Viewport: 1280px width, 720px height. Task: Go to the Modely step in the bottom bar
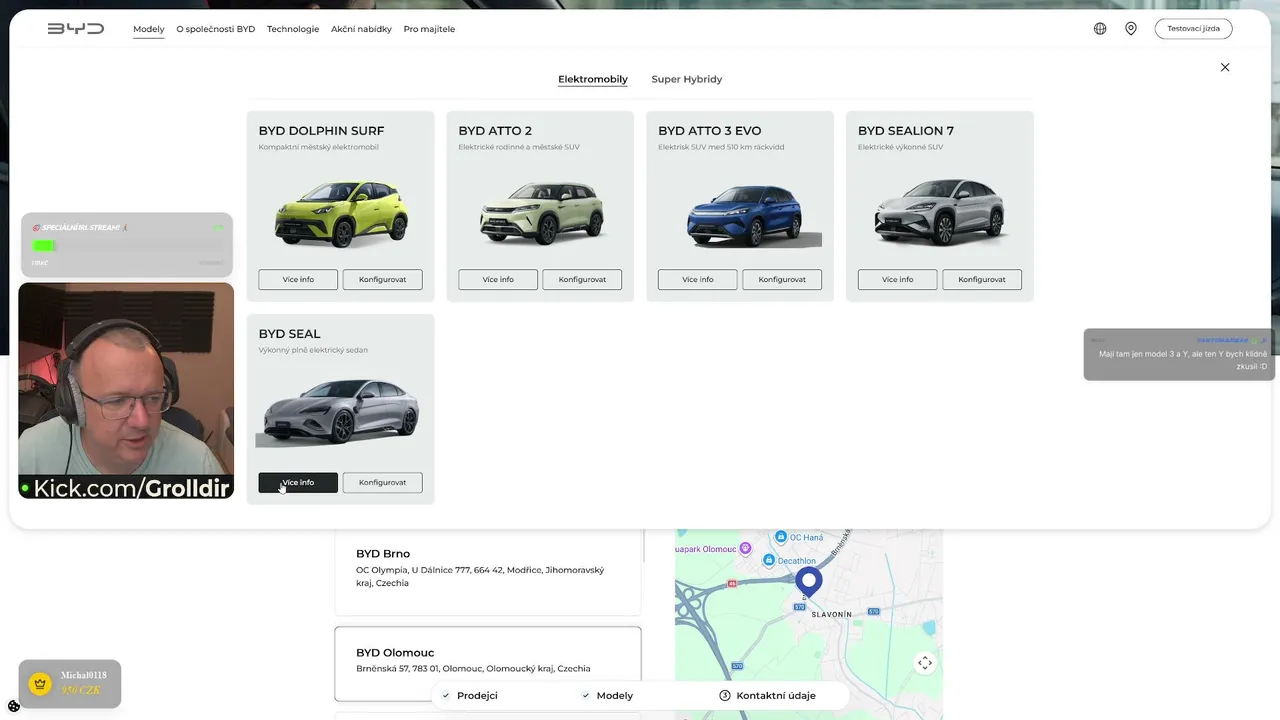point(607,696)
